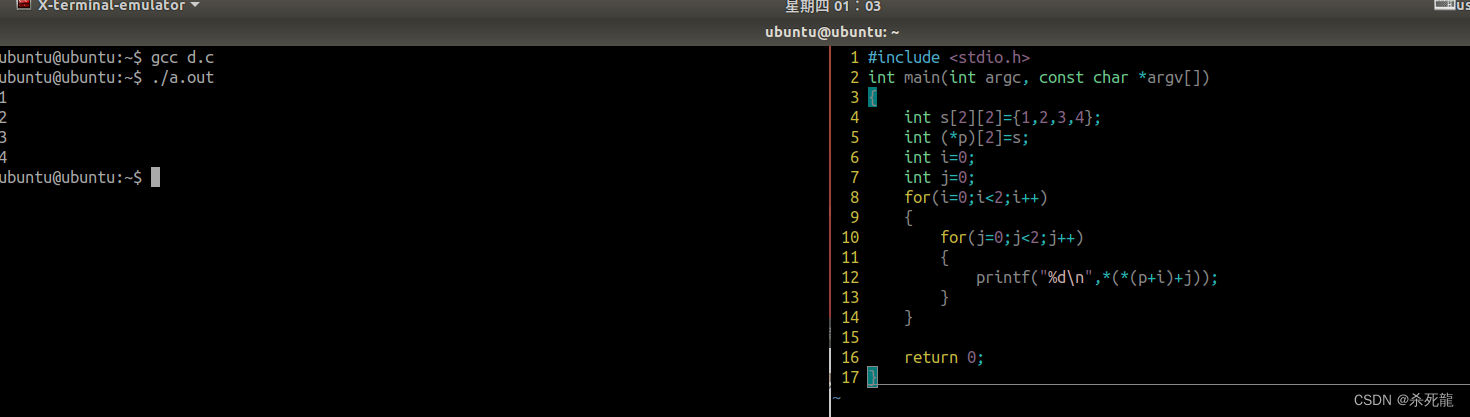Open the X-terminal-emulator application menu

click(118, 7)
